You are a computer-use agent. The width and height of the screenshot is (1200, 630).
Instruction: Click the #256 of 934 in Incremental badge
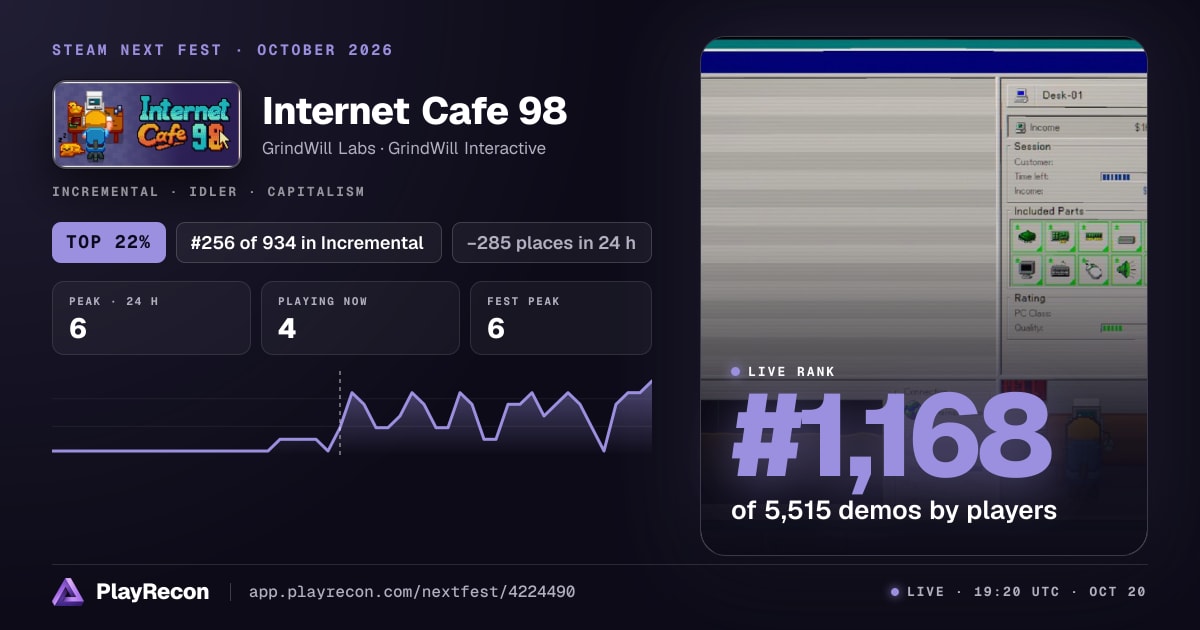click(309, 242)
